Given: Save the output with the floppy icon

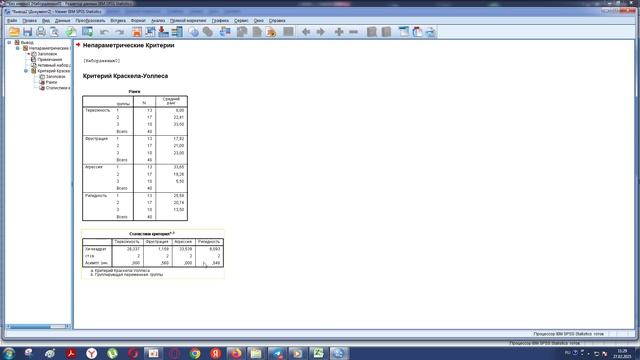Looking at the screenshot, I should click(27, 32).
